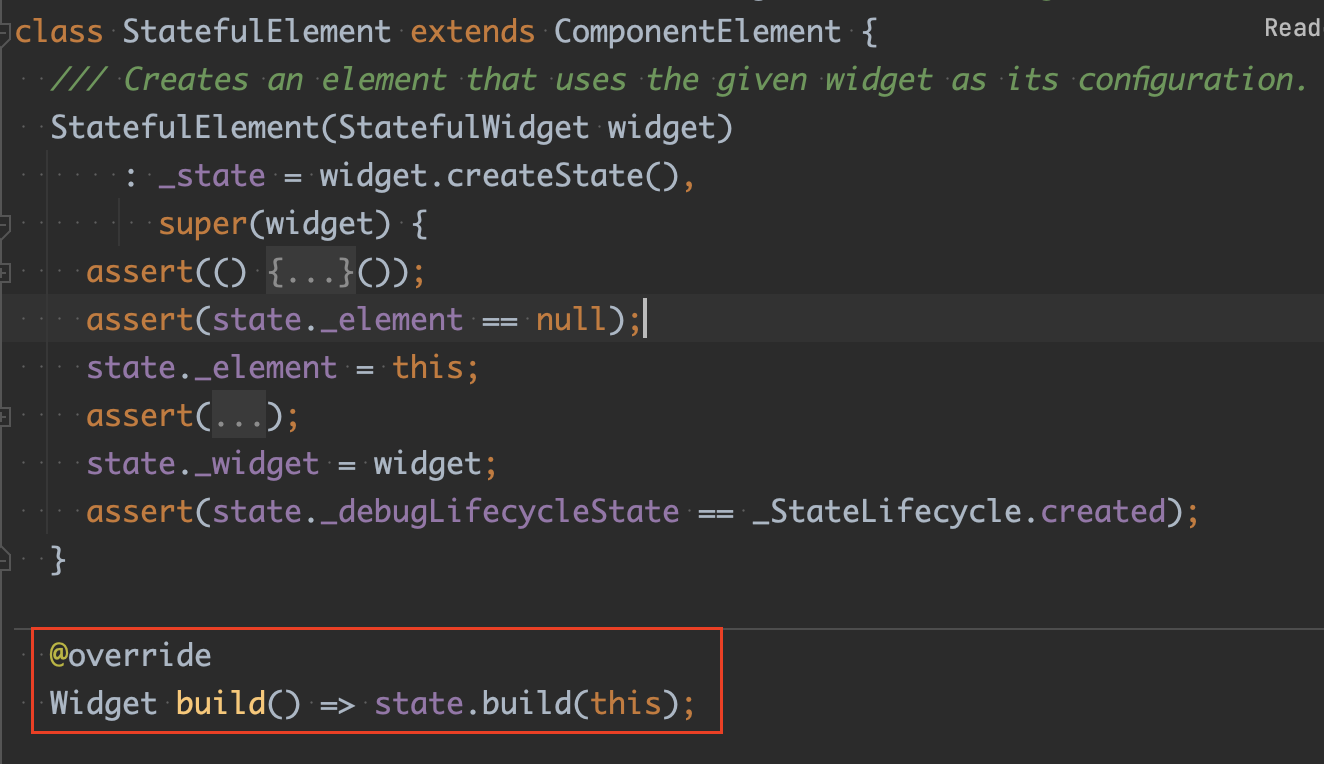Click ComponentElement in the extends clause

pyautogui.click(x=698, y=32)
